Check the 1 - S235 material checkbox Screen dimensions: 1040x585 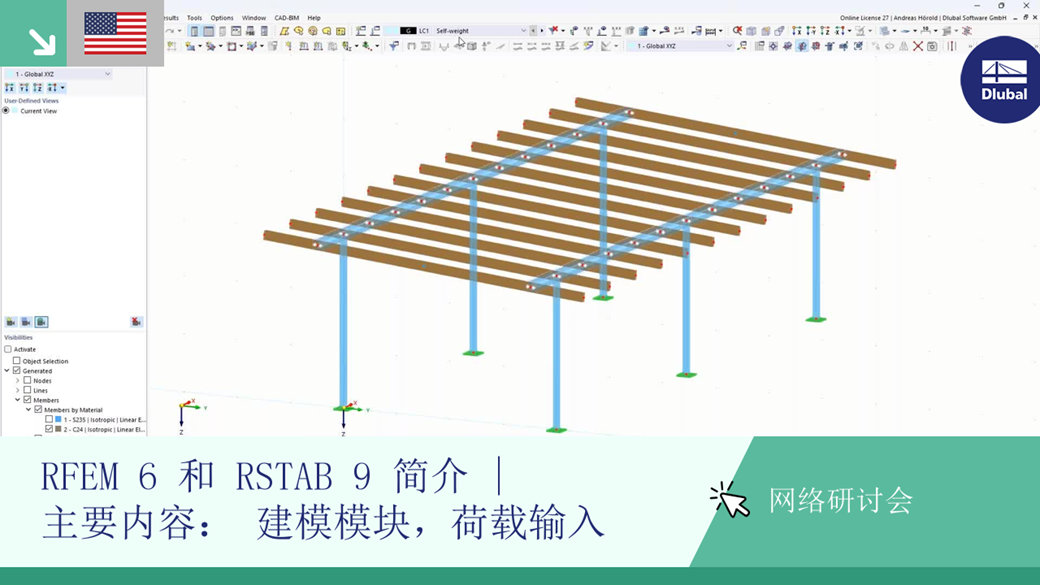click(49, 419)
